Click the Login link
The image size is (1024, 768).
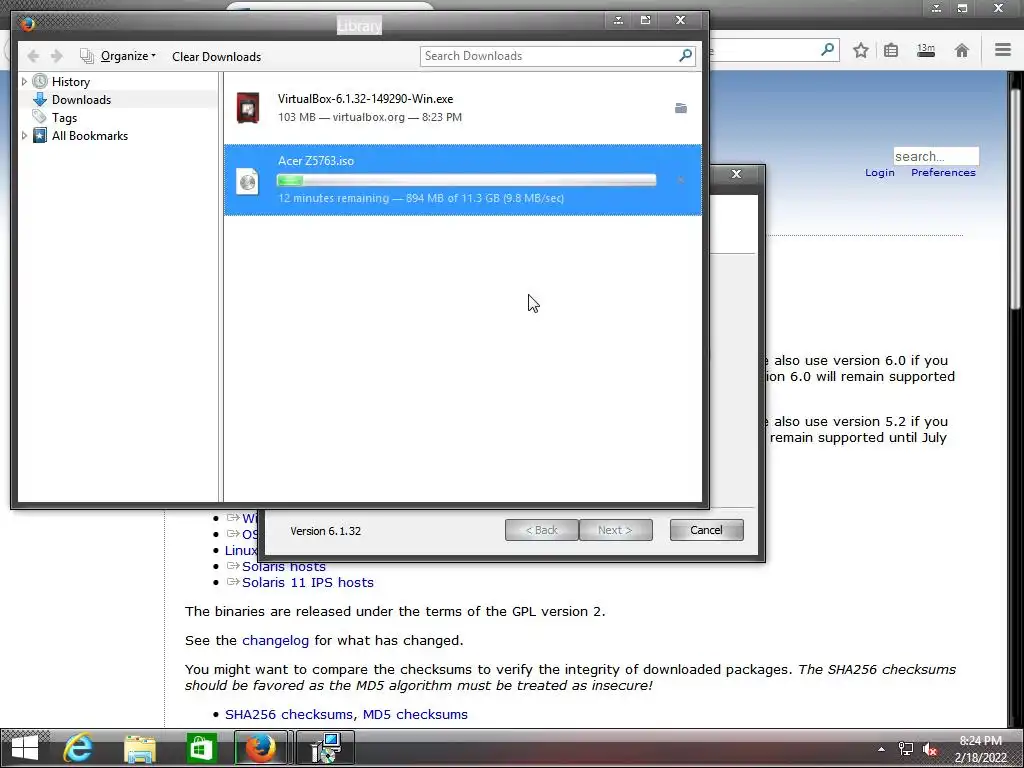coord(880,172)
